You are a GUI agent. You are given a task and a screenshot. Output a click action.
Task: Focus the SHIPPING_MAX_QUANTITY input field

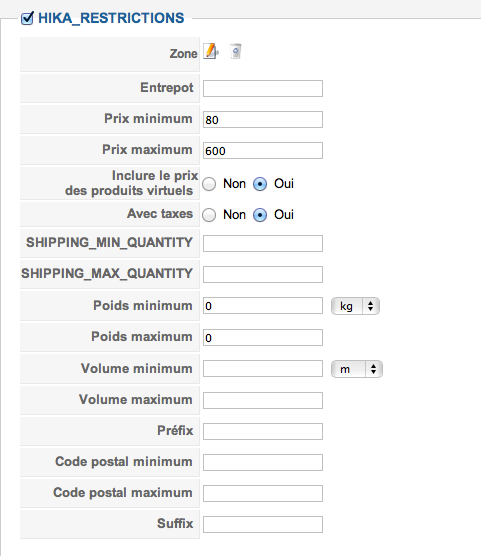coord(263,274)
